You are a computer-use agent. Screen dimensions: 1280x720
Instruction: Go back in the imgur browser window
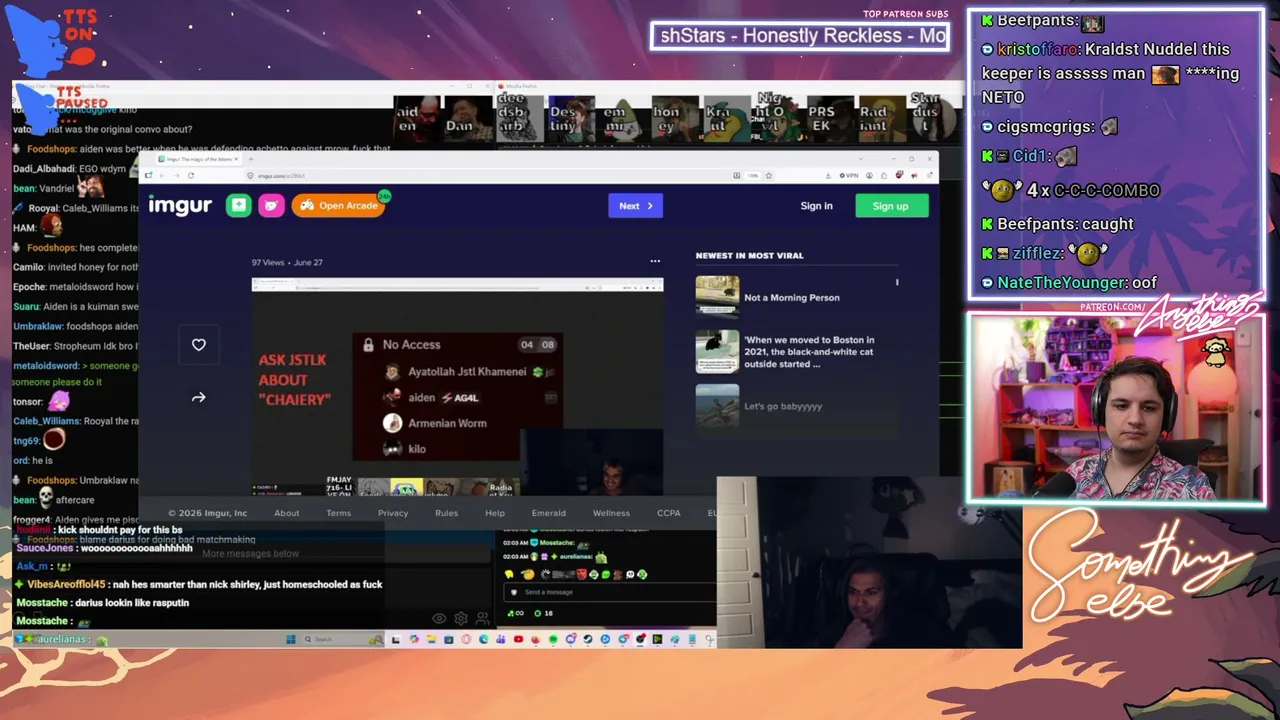tap(163, 175)
